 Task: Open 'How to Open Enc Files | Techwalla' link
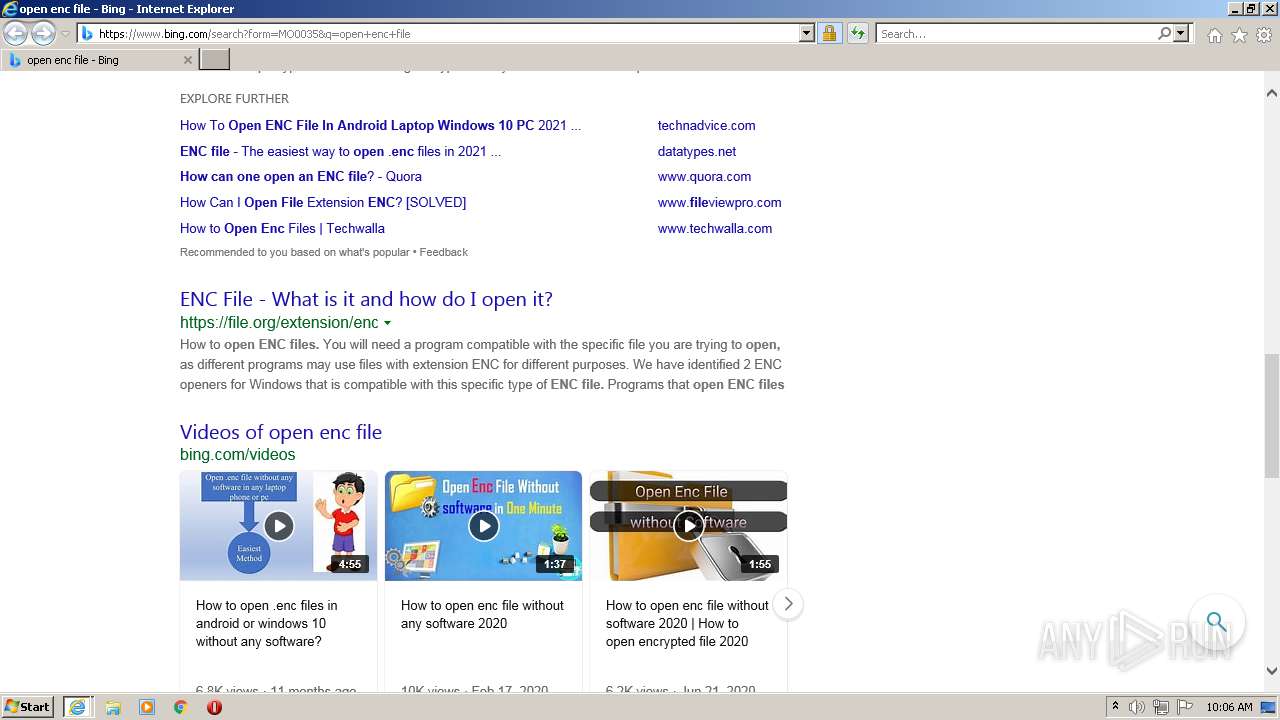pyautogui.click(x=282, y=229)
